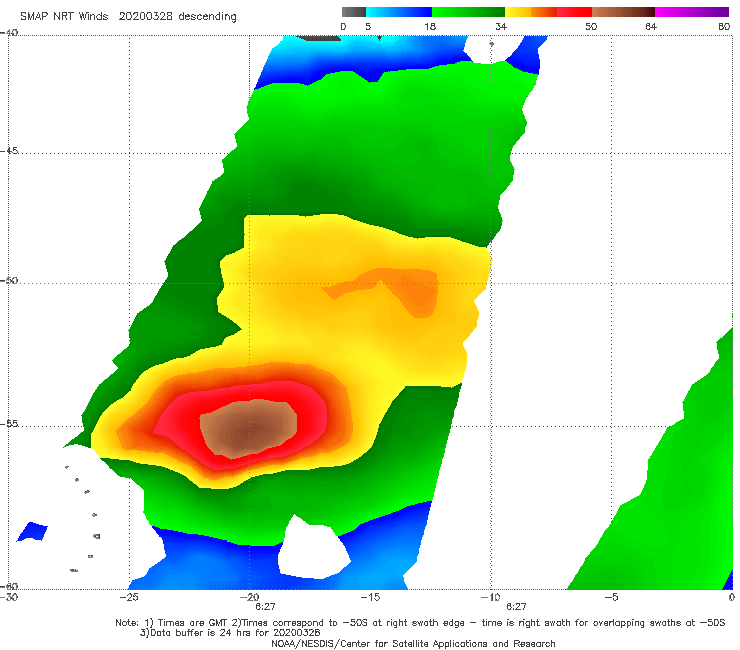Click the colorbar label 34
Viewport: 740px width, 650px height.
(501, 26)
